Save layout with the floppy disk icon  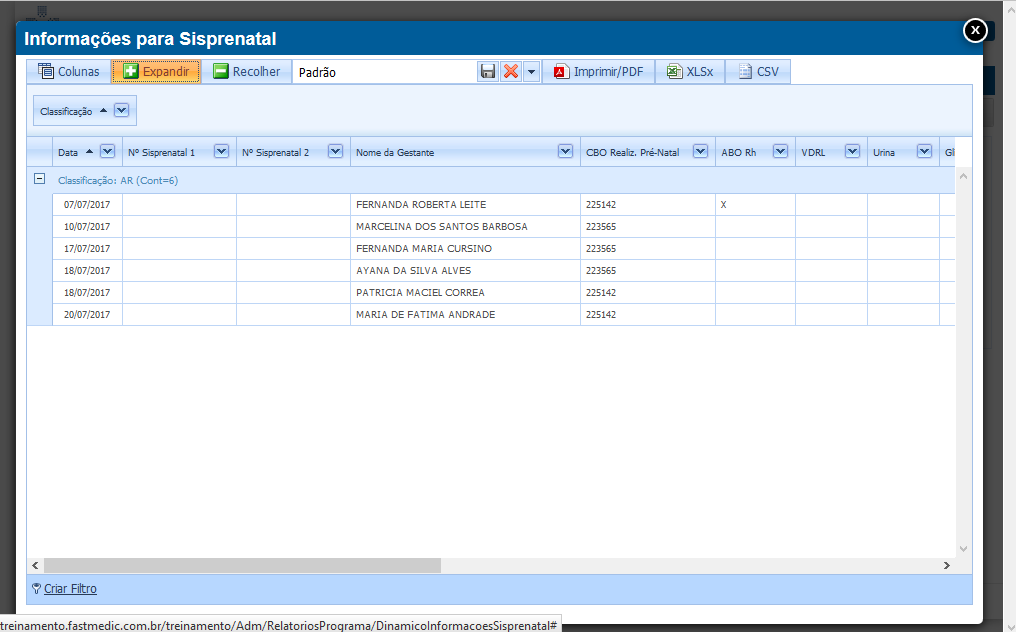(x=488, y=71)
